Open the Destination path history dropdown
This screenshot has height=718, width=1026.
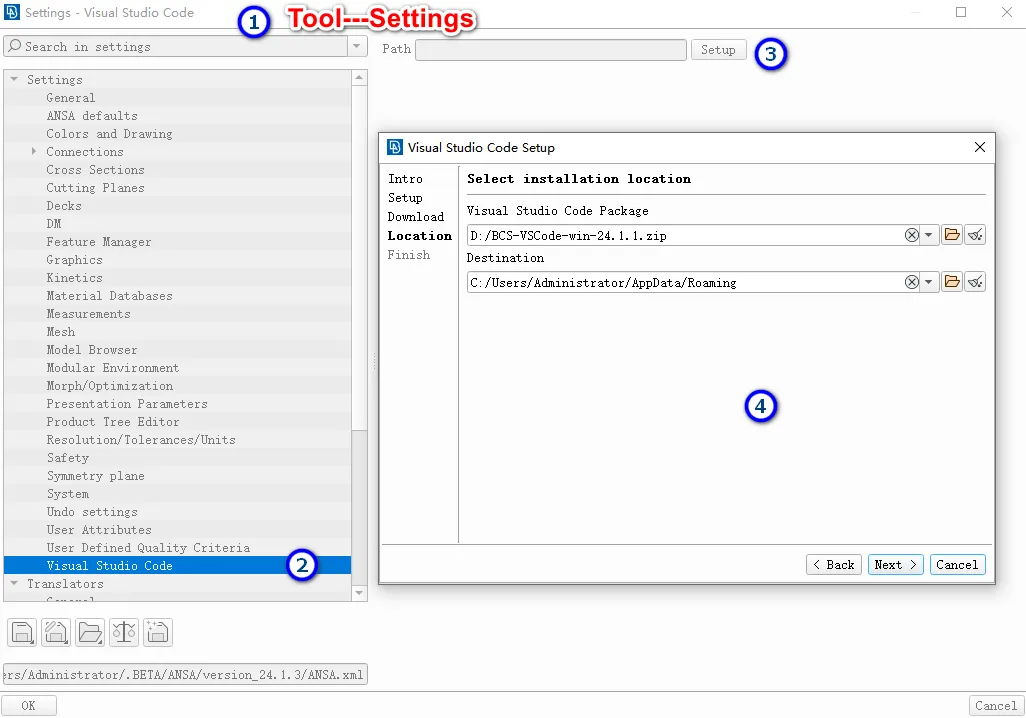click(x=929, y=282)
